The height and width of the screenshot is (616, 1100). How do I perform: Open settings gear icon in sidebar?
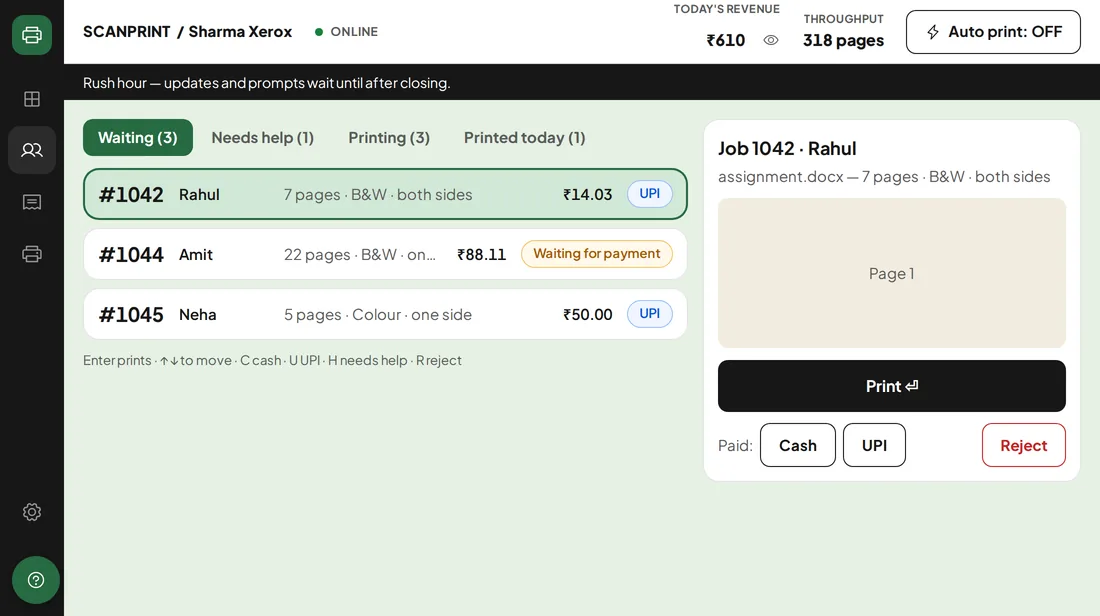tap(32, 512)
